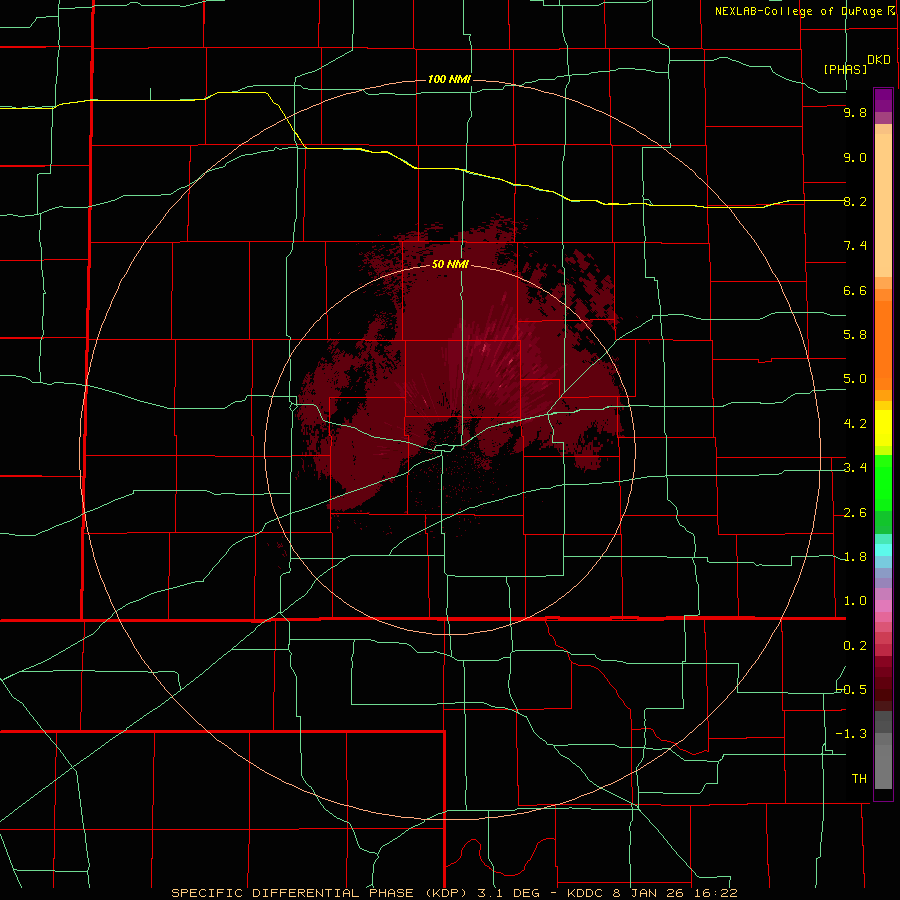Click the -1.3 scale value
This screenshot has height=900, width=900.
pyautogui.click(x=852, y=734)
